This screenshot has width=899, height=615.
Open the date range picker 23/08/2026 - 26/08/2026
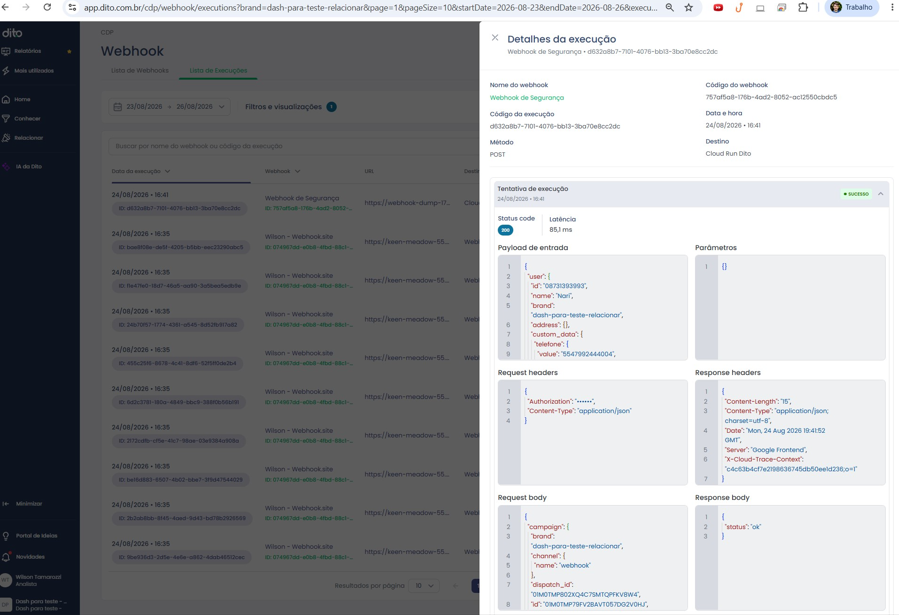click(169, 107)
